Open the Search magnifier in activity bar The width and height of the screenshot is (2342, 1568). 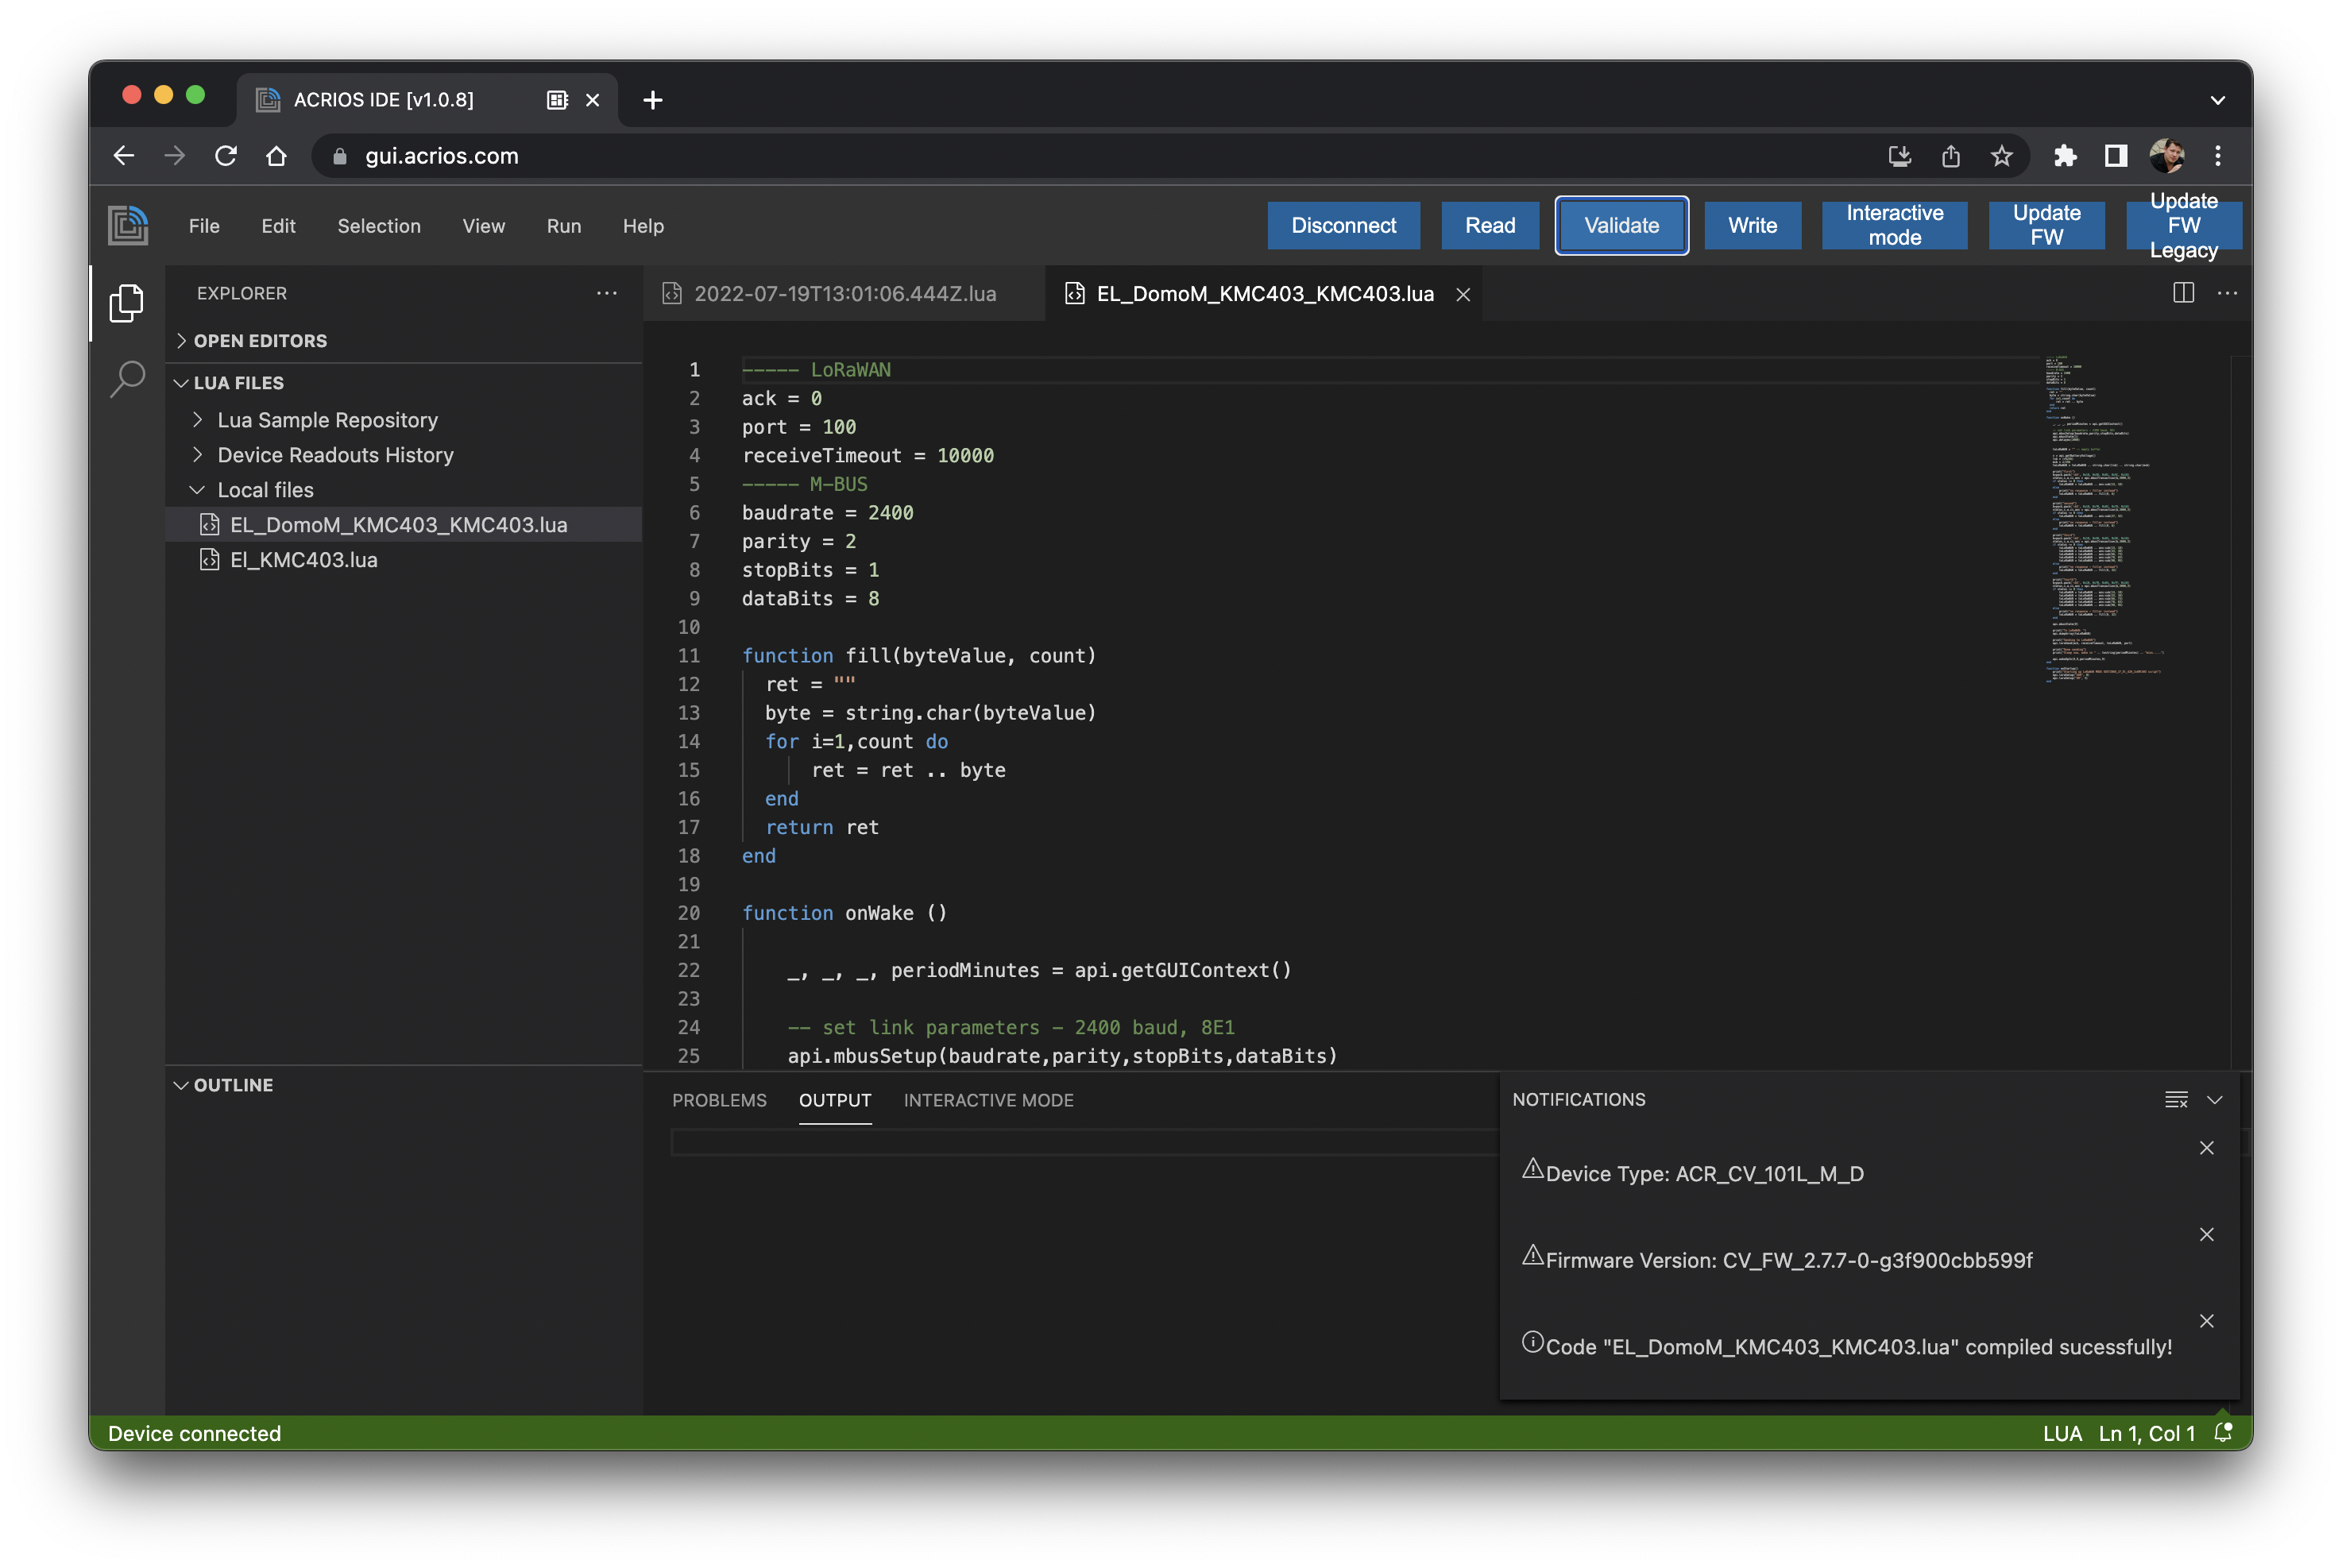click(x=127, y=379)
